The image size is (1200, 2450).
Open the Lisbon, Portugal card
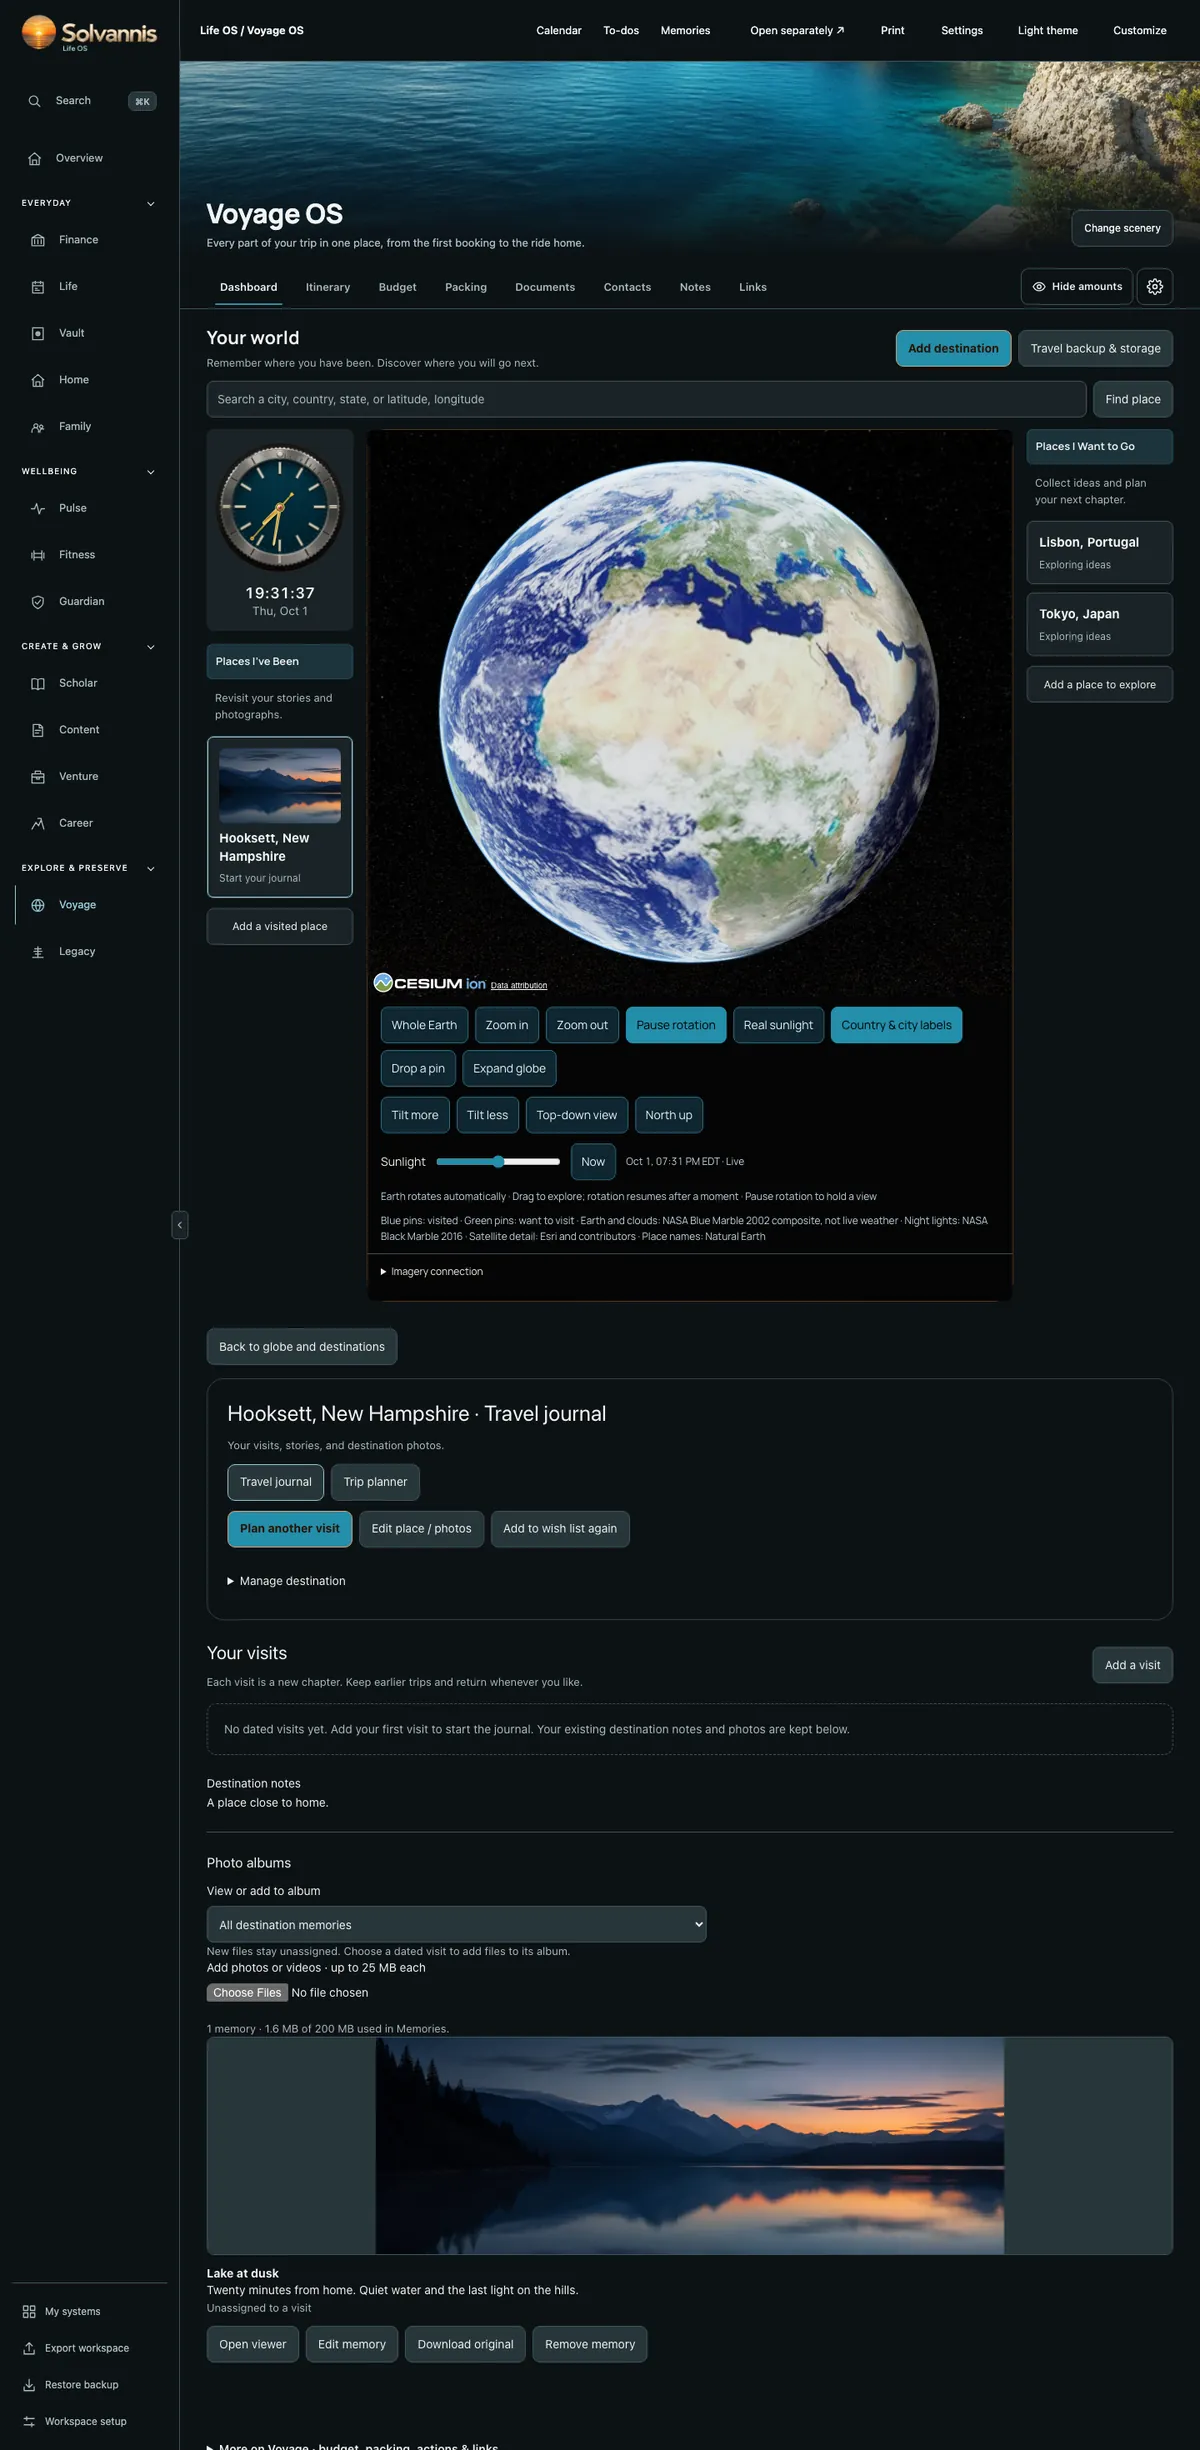tap(1100, 552)
